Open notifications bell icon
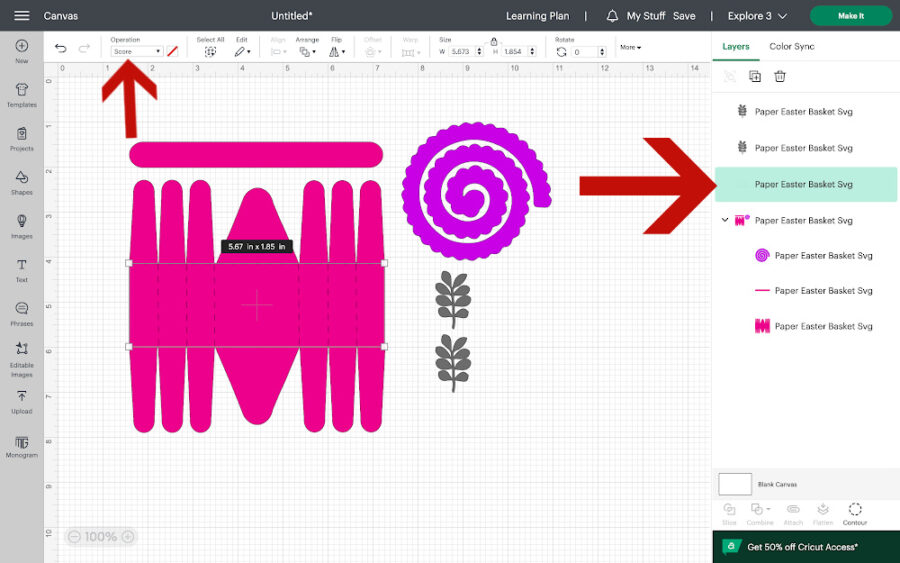900x563 pixels. (612, 16)
